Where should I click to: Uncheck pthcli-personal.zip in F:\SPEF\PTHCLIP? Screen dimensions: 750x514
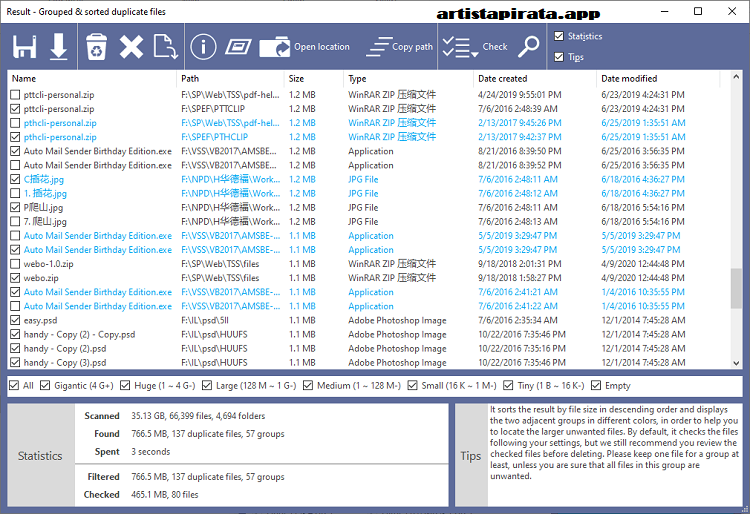(x=15, y=137)
